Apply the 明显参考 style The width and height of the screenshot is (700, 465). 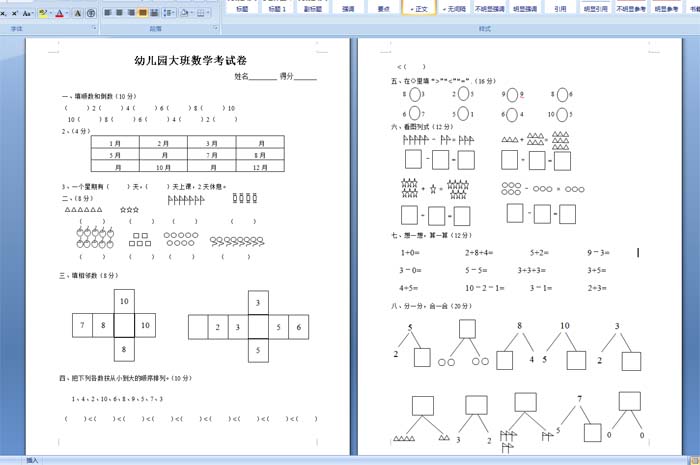tap(666, 8)
